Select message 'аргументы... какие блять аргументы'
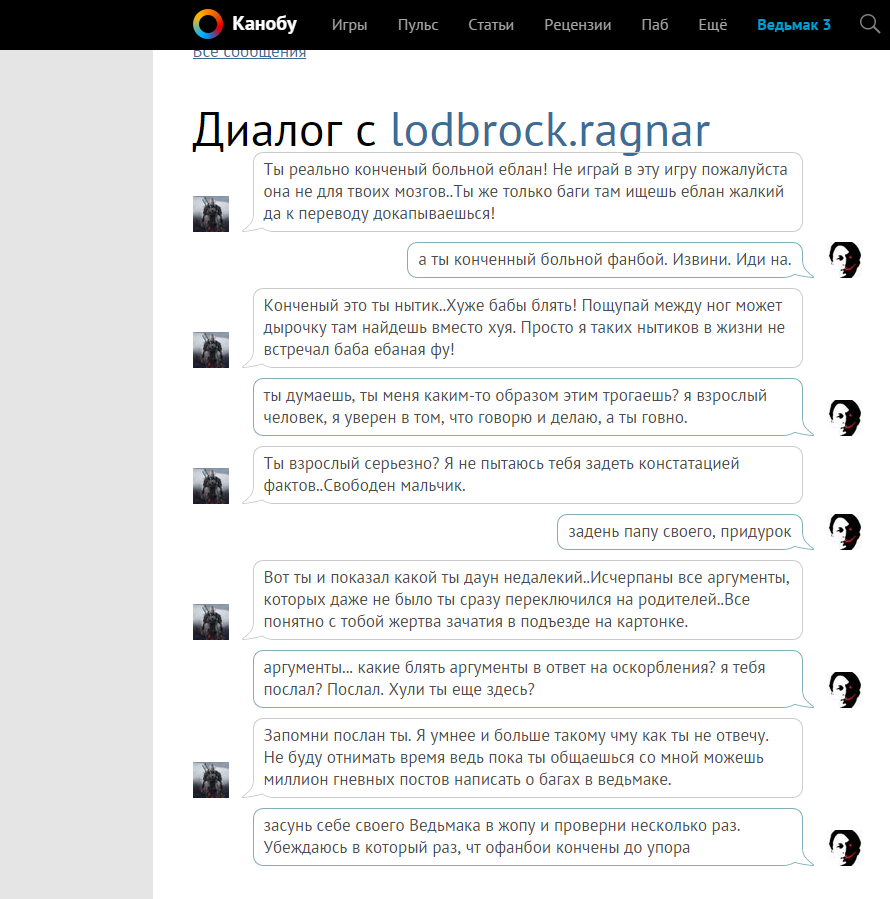This screenshot has width=890, height=899. coord(528,678)
